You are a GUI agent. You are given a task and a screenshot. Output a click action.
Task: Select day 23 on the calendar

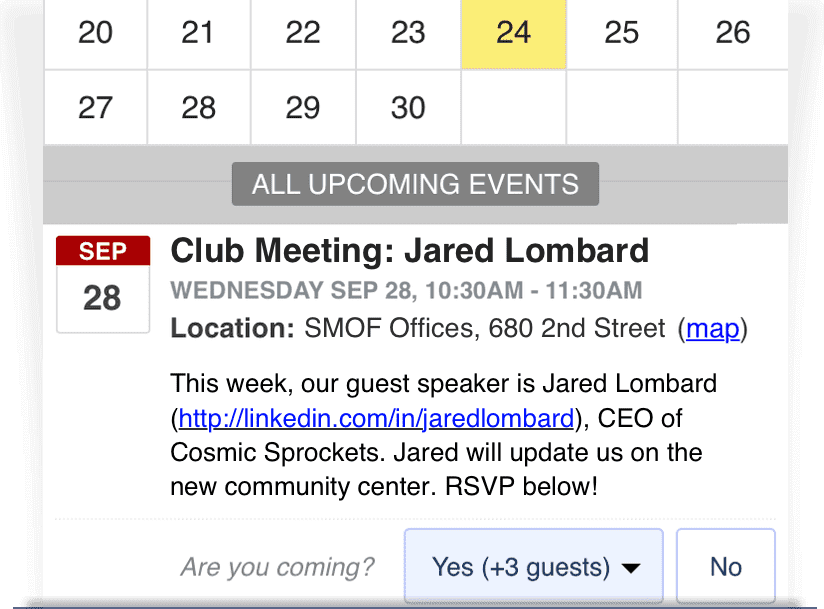coord(408,33)
